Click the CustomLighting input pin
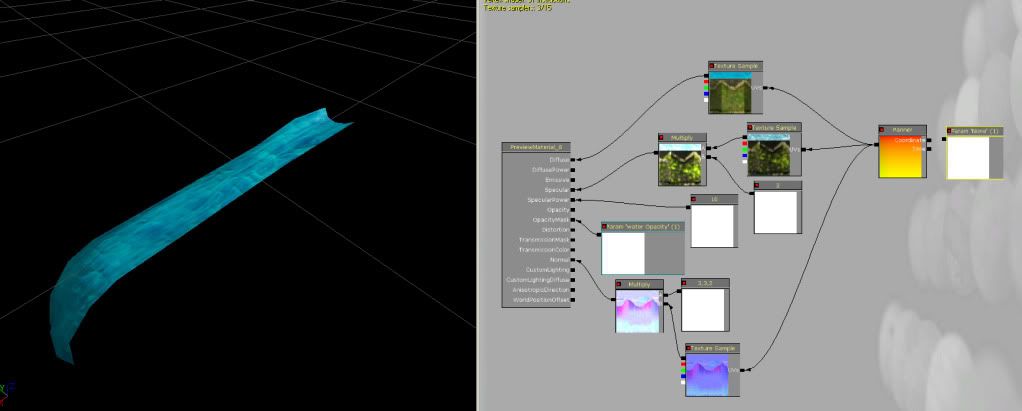Viewport: 1022px width, 411px height. (573, 270)
